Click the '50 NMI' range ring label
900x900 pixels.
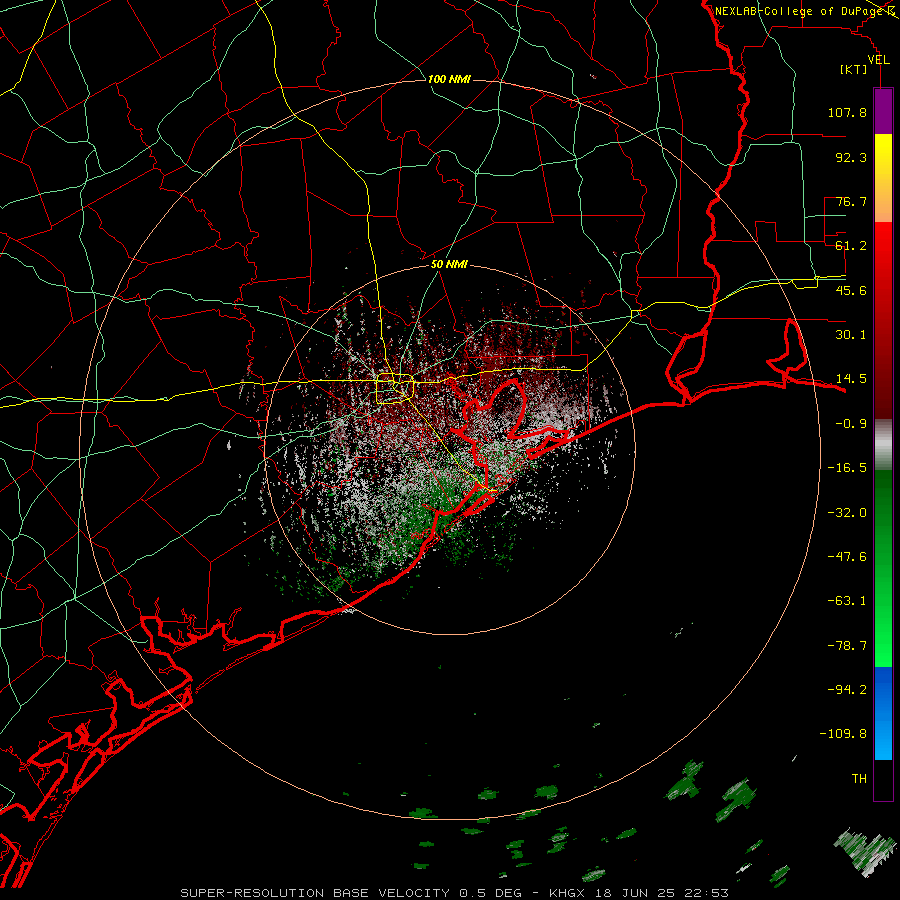point(449,264)
